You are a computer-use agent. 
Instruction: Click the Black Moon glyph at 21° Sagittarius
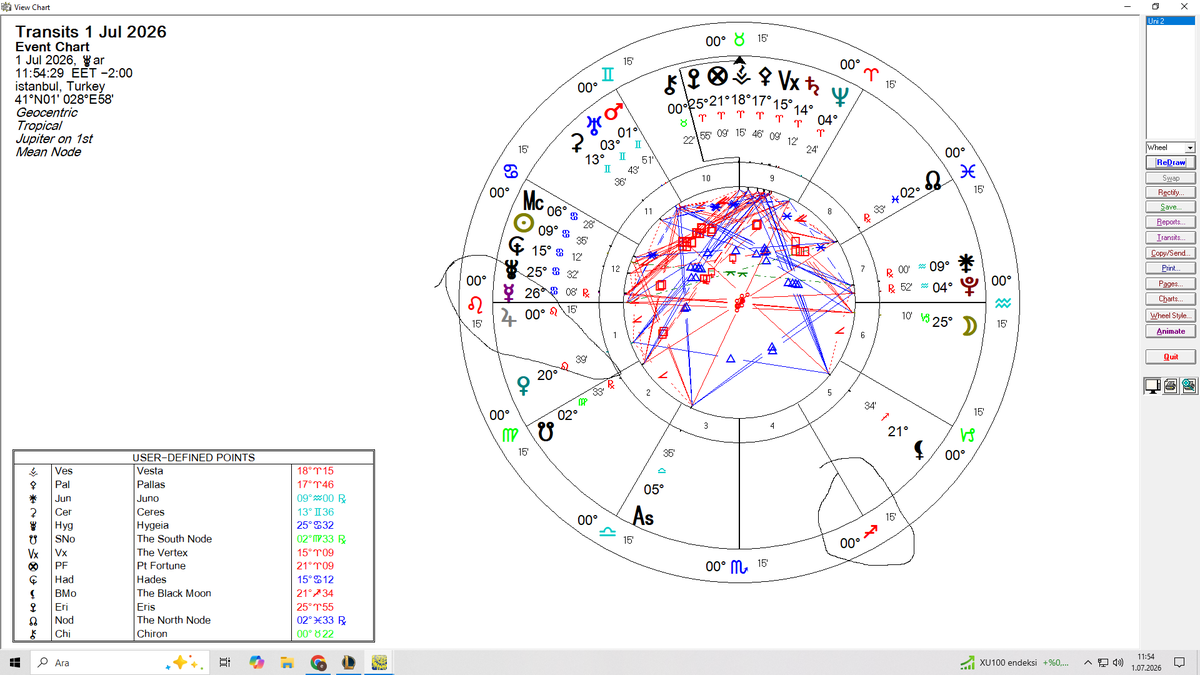coord(917,449)
